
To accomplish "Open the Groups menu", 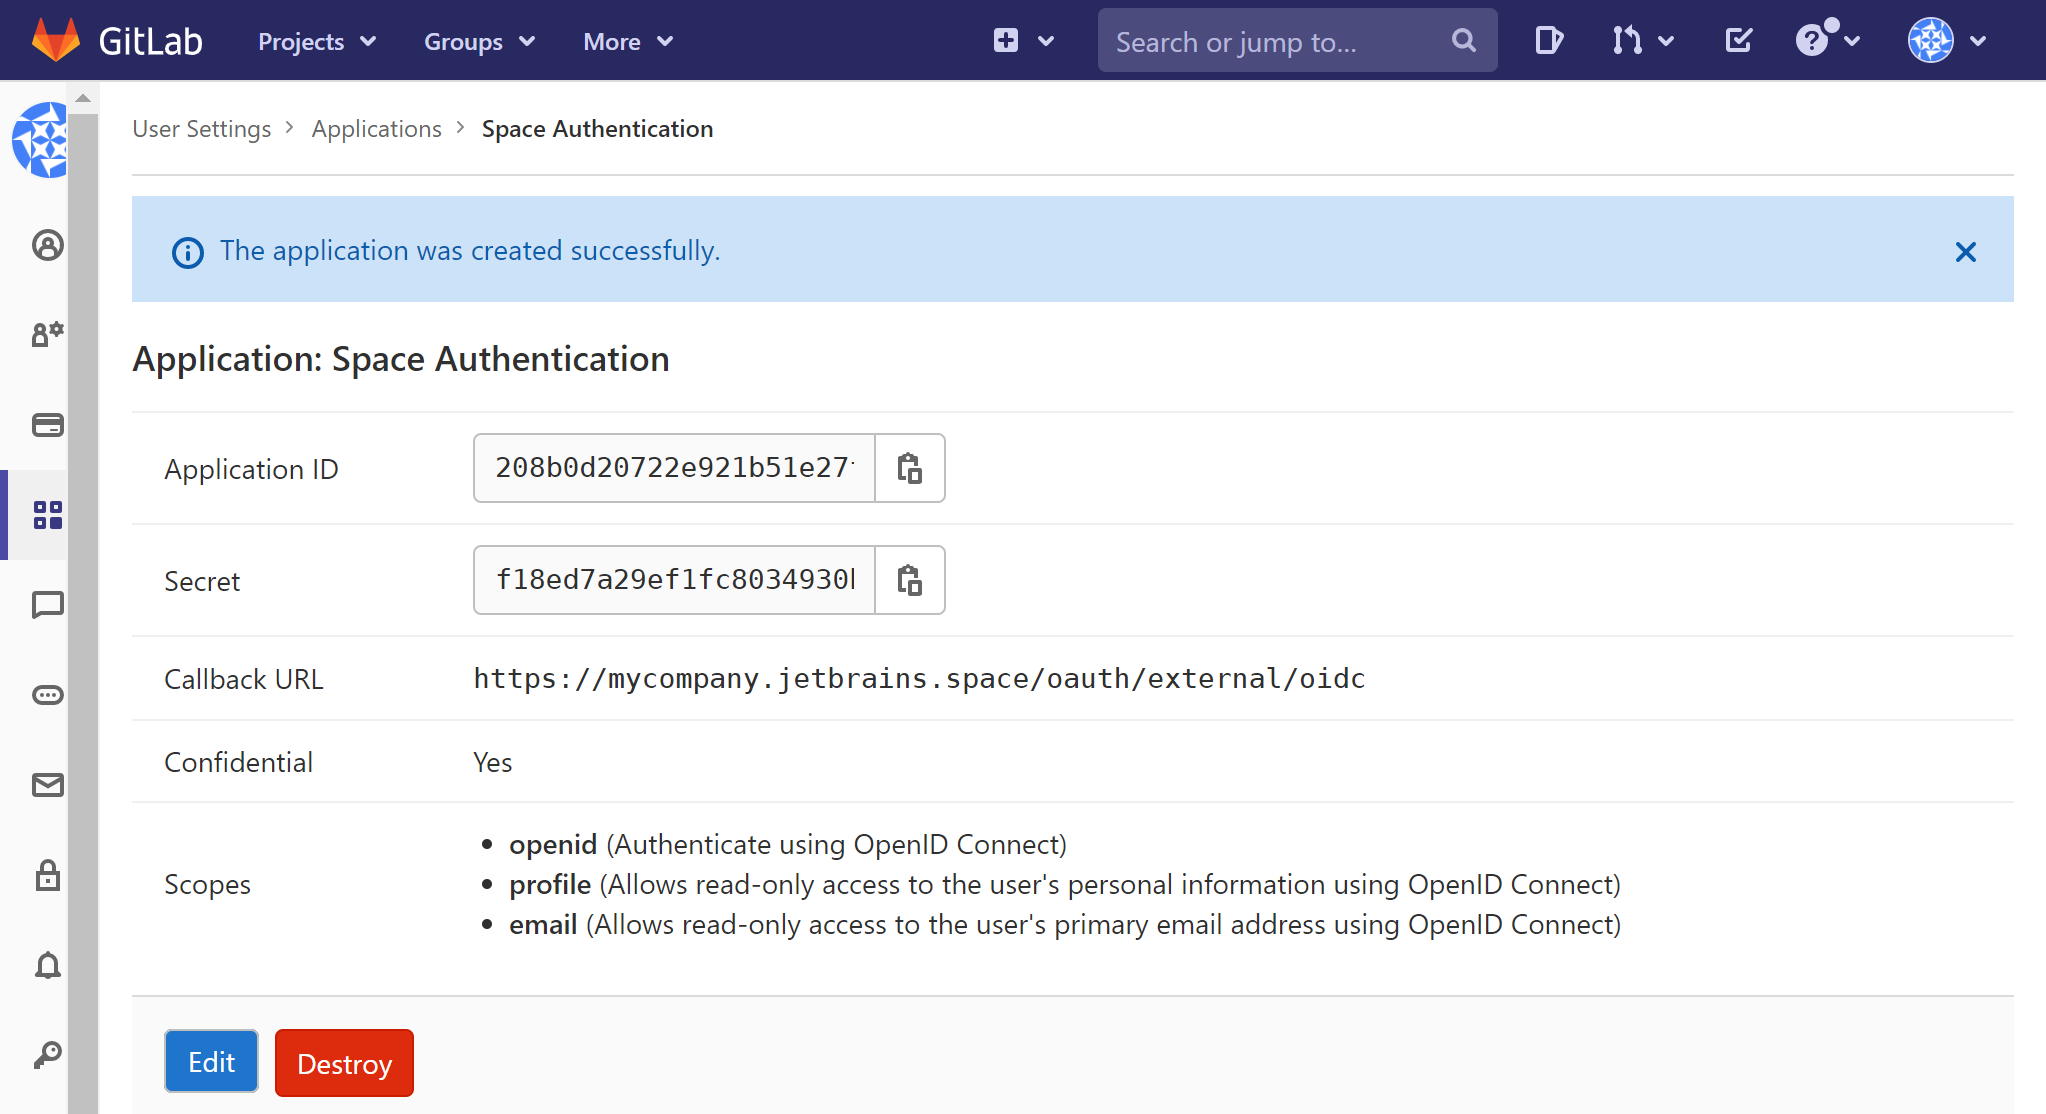I will [x=478, y=41].
